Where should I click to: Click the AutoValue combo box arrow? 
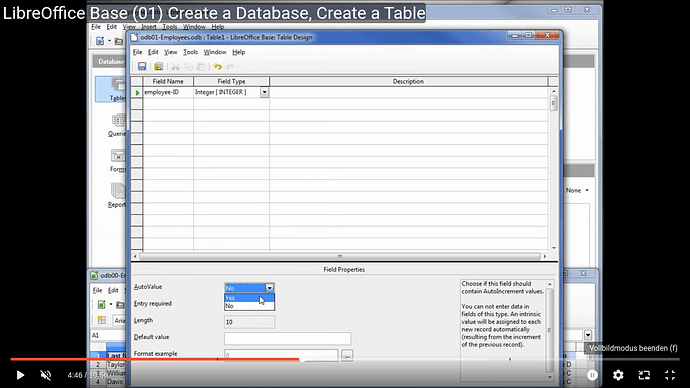click(269, 288)
